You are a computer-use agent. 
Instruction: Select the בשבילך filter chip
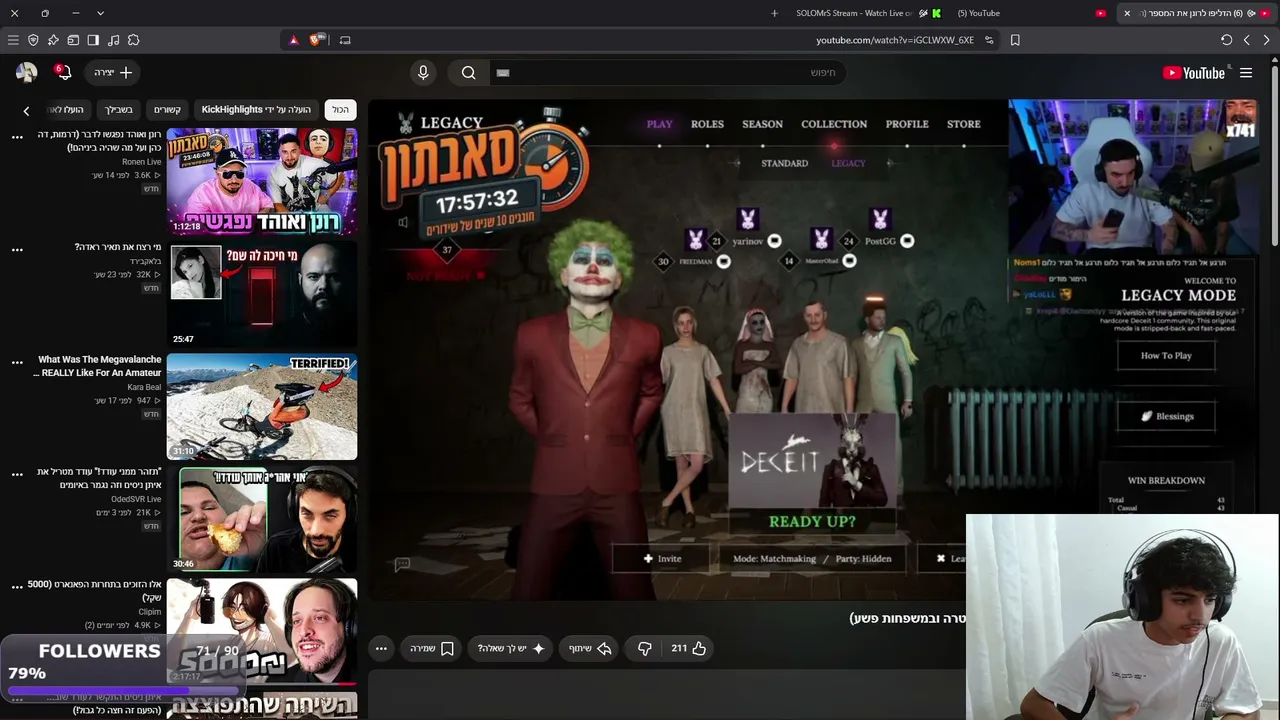pyautogui.click(x=119, y=109)
